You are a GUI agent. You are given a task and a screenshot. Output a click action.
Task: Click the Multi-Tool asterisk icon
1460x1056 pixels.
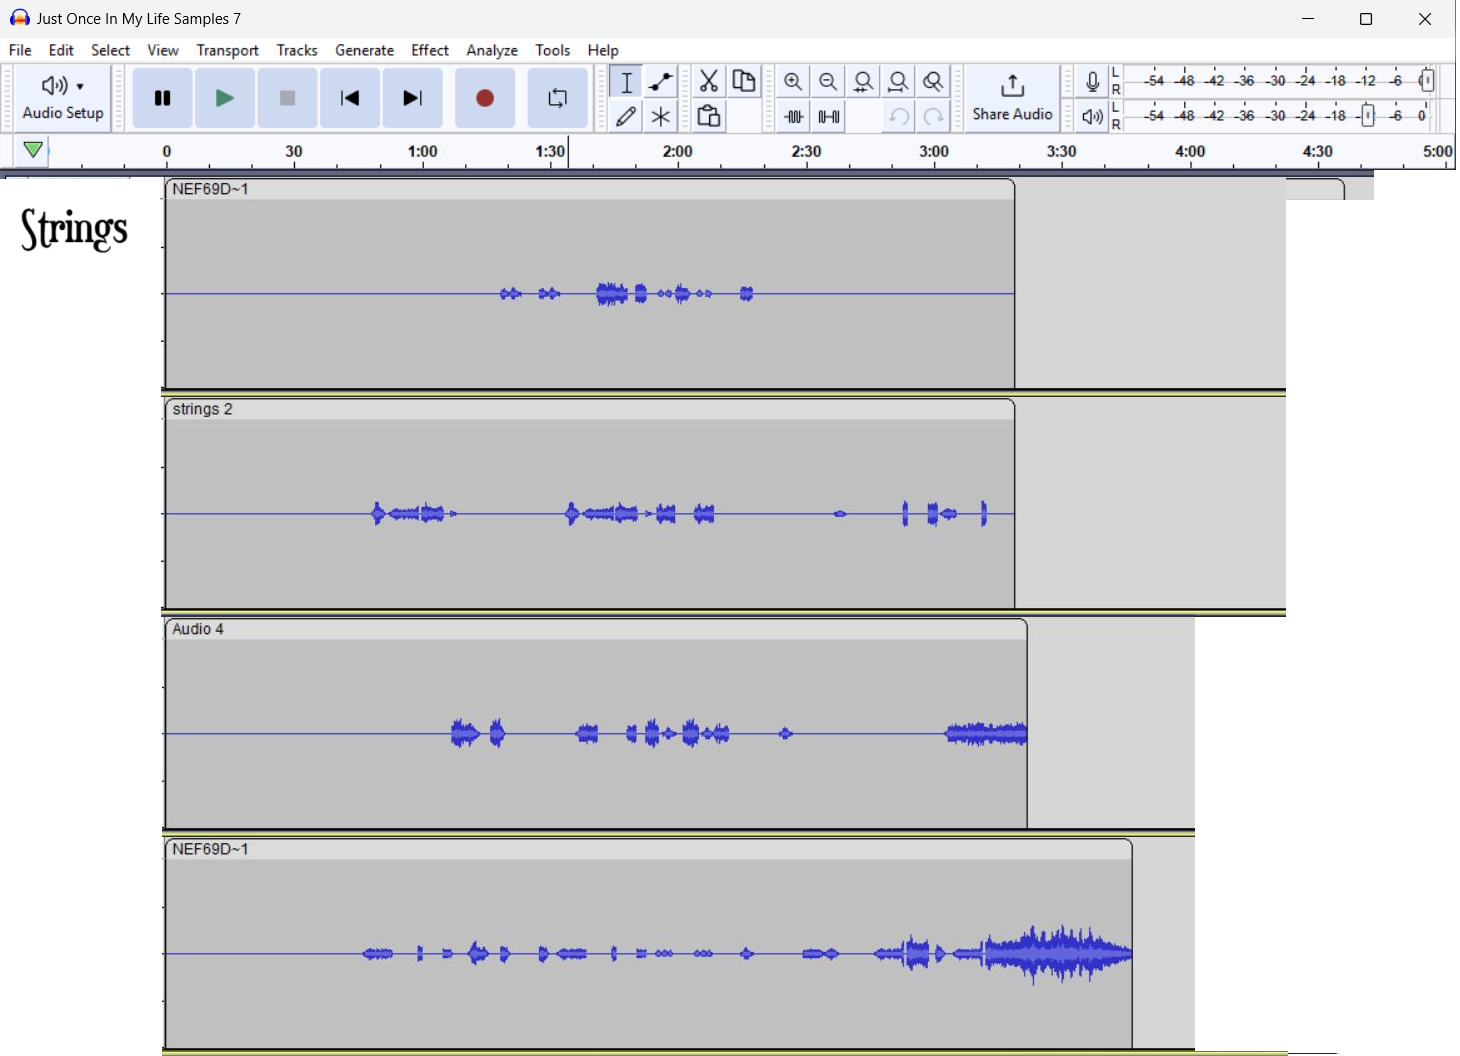point(661,117)
